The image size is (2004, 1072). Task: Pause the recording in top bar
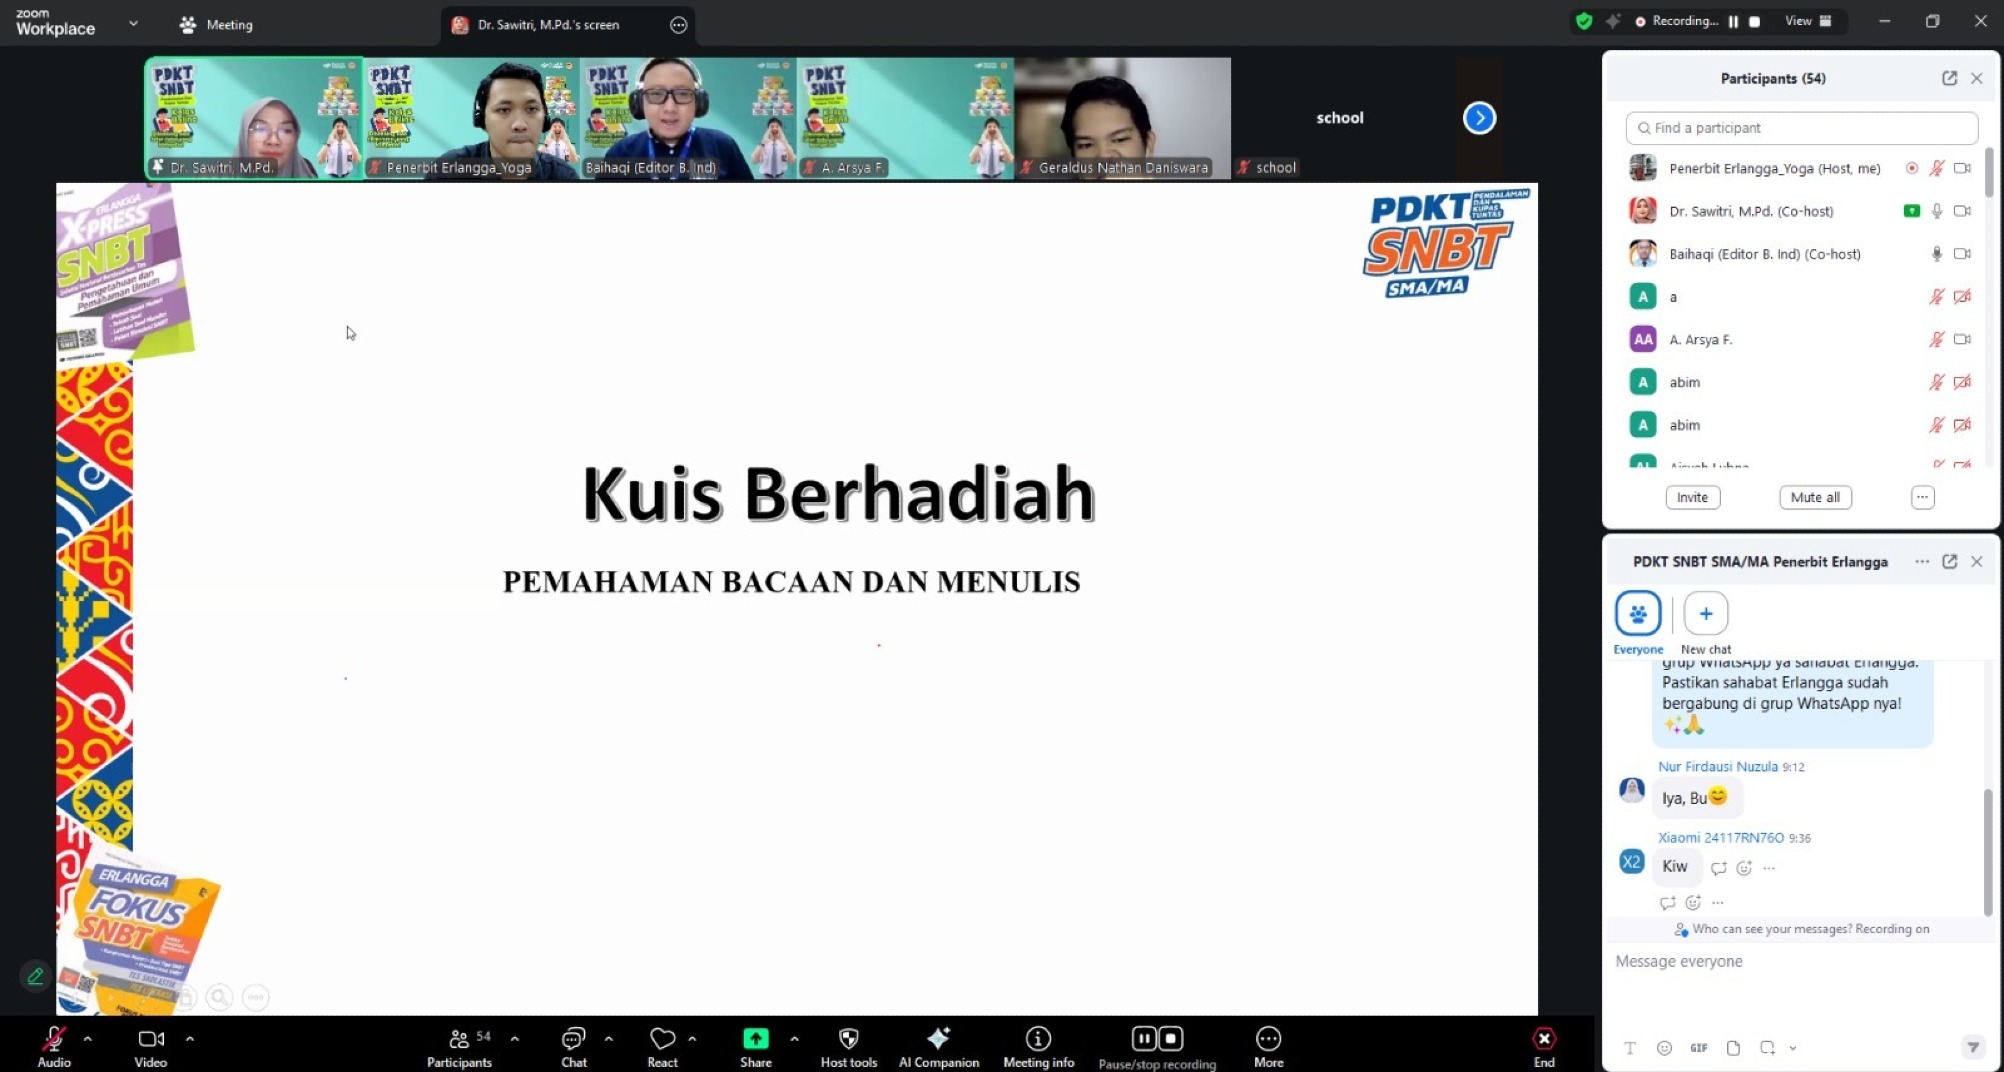(x=1733, y=21)
